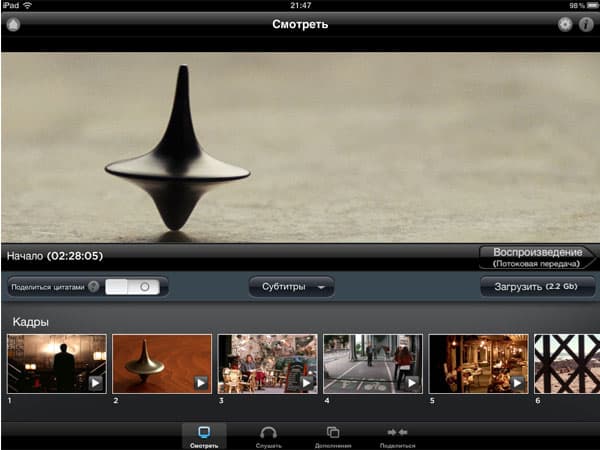Play scene thumbnail 5 of the restaurant
This screenshot has height=450, width=600.
tap(478, 364)
